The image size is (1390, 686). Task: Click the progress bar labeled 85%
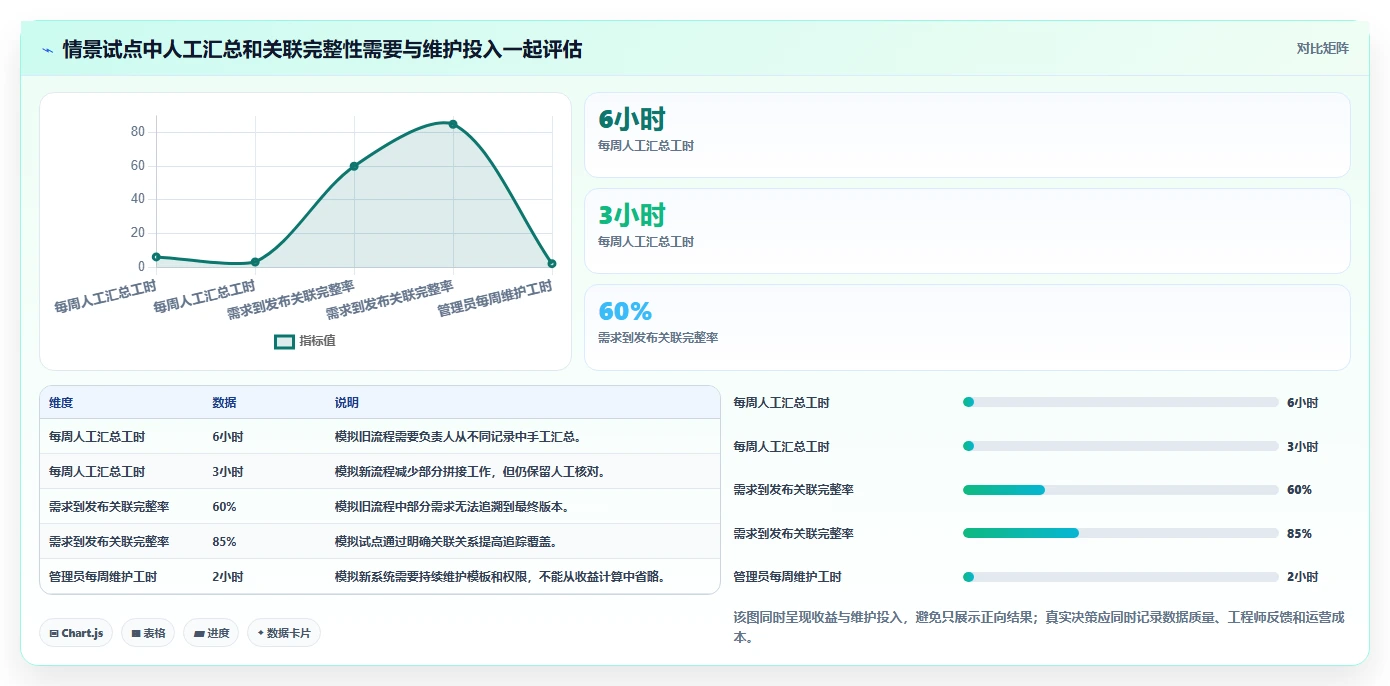(1120, 533)
